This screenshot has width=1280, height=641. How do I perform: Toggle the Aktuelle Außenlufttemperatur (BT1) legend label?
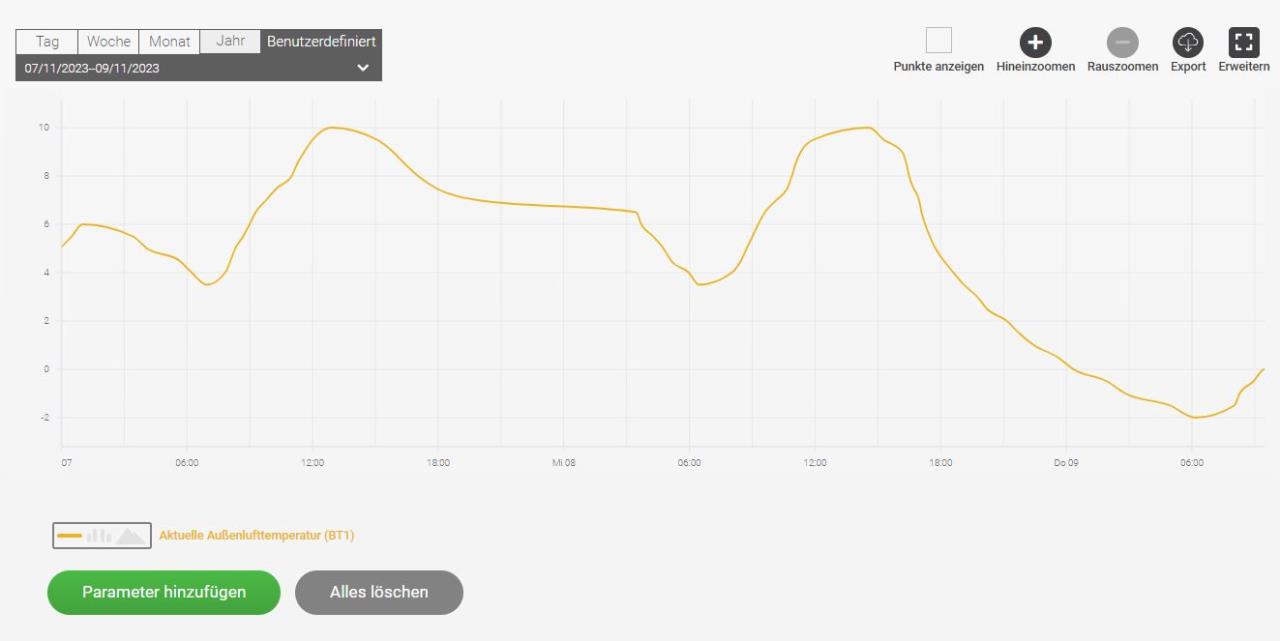(257, 536)
